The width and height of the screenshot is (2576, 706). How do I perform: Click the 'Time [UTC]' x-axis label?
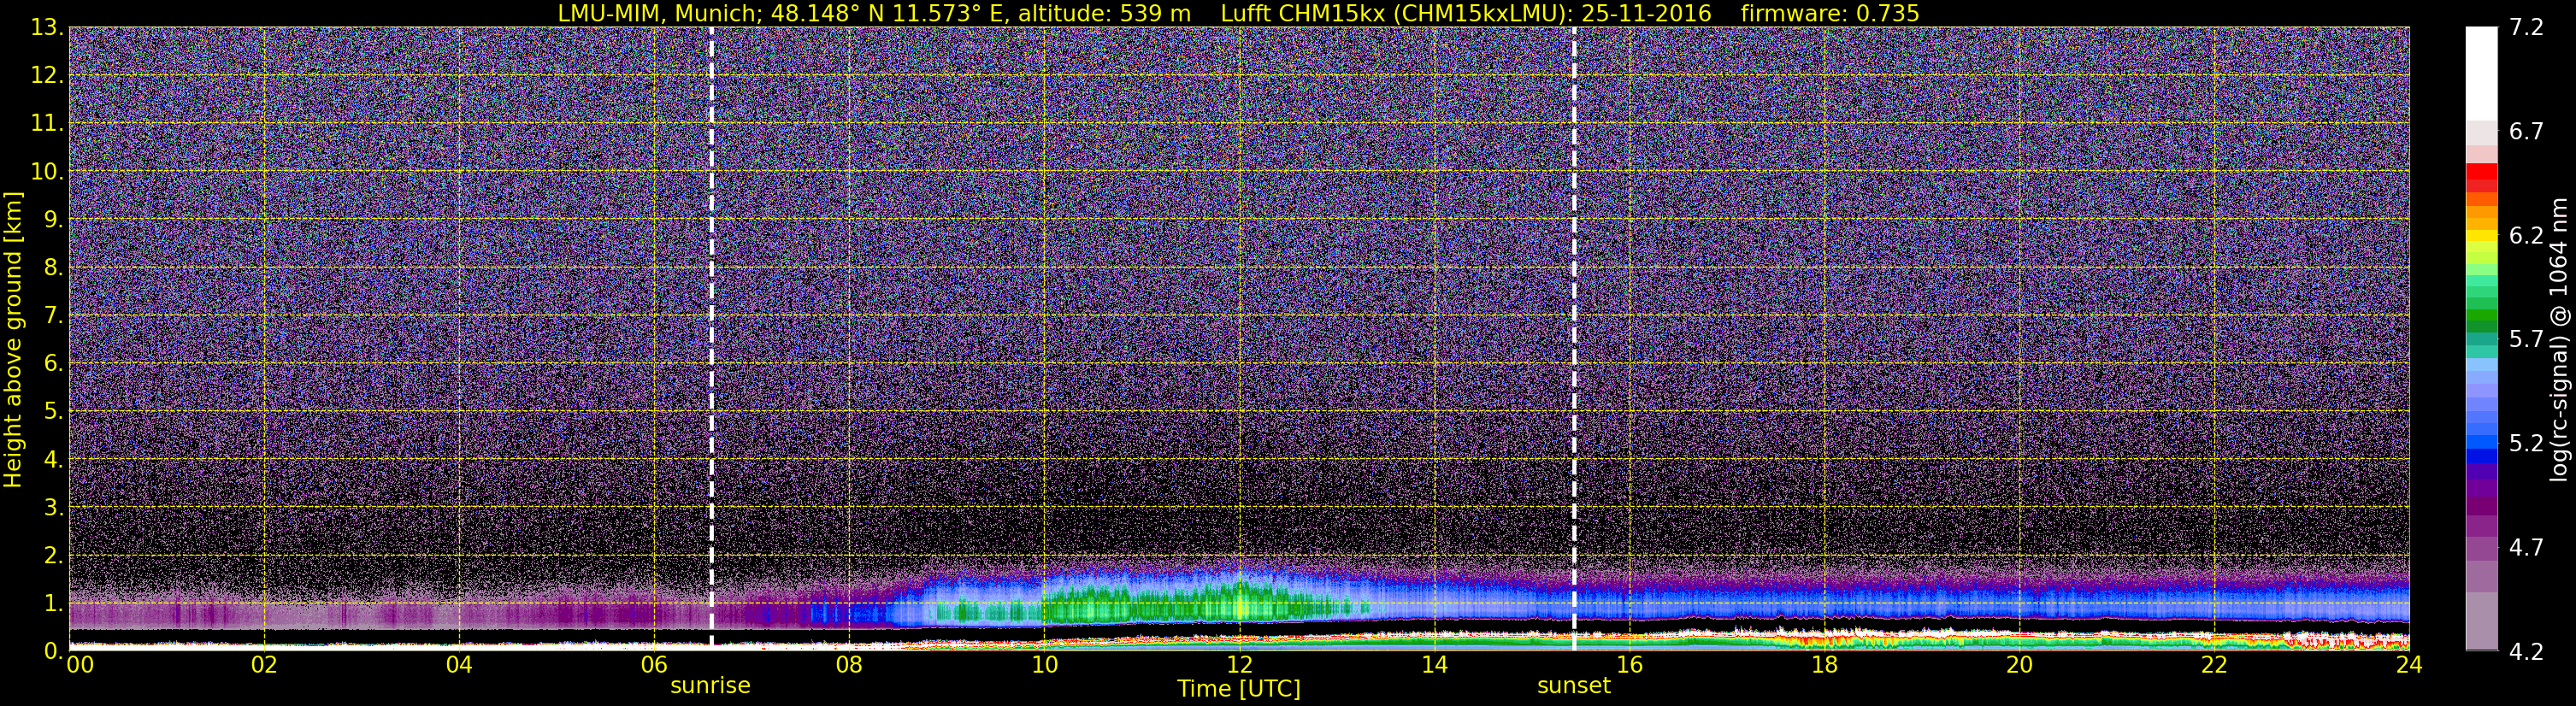point(1239,689)
